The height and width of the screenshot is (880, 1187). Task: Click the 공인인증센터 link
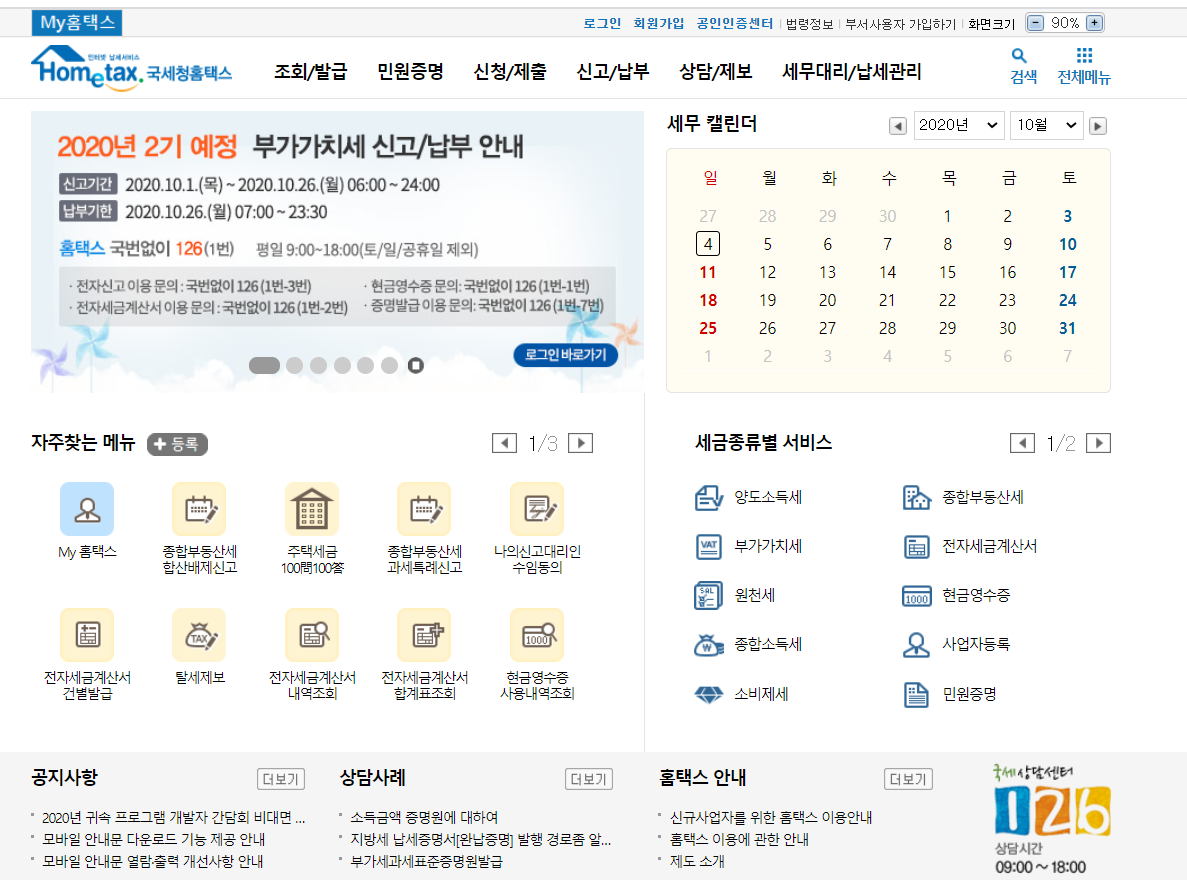click(734, 23)
